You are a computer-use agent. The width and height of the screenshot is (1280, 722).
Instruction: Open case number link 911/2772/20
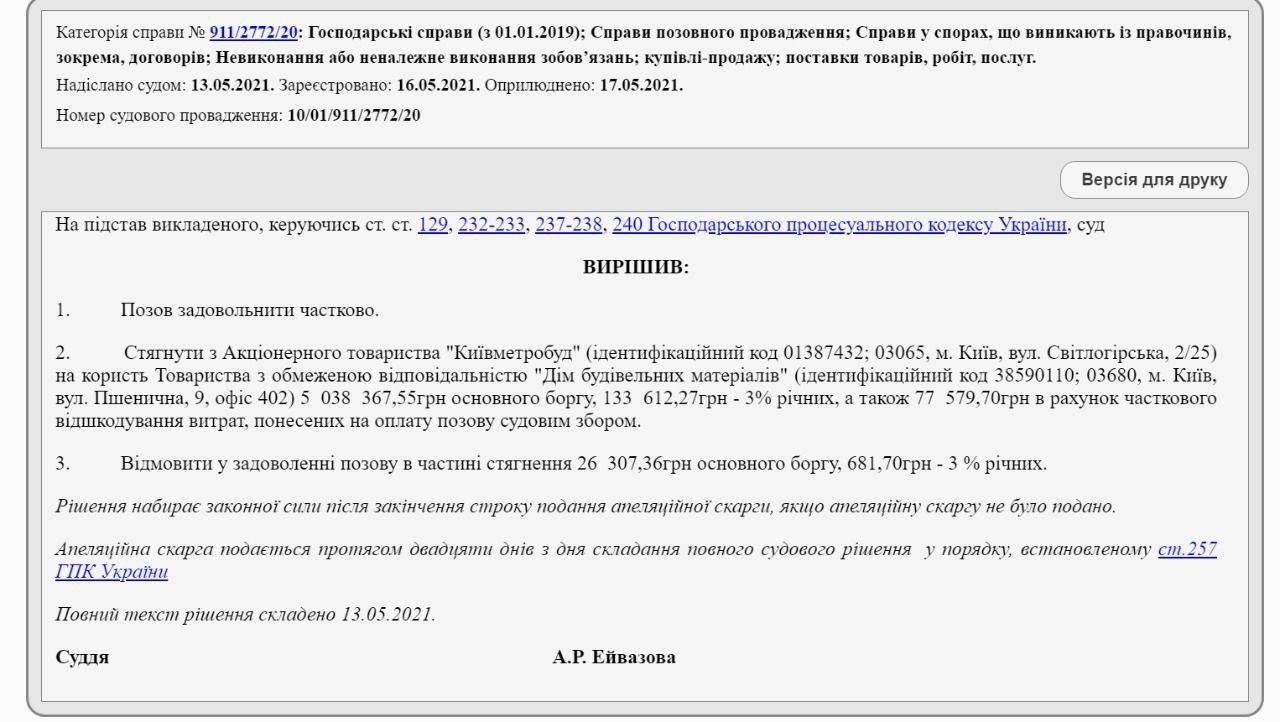point(253,33)
